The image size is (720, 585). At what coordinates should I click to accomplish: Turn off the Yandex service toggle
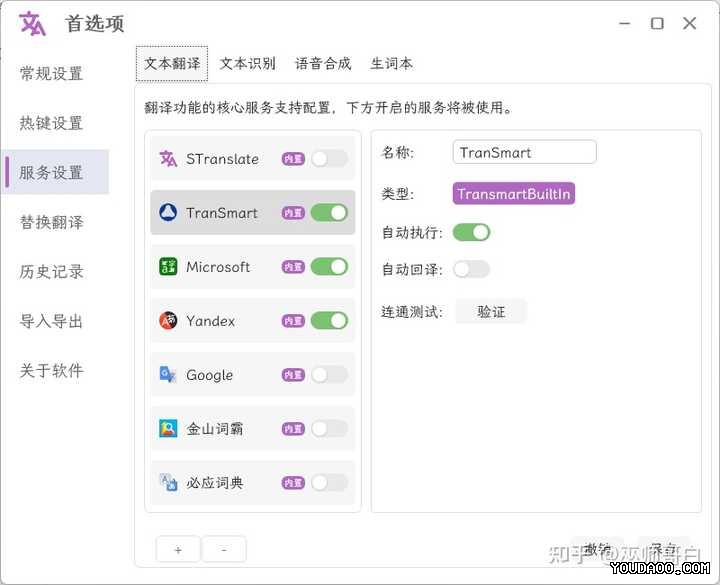tap(329, 321)
